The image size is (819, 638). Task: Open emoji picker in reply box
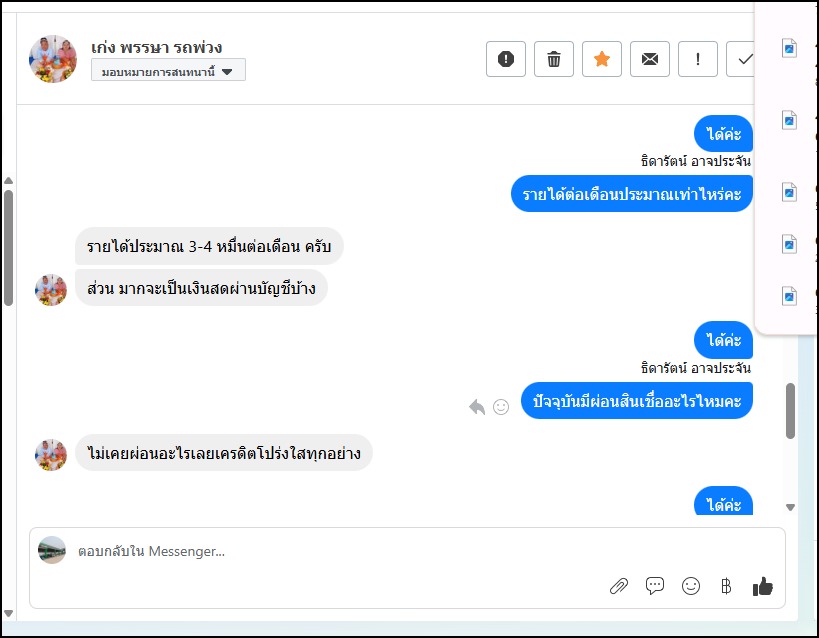[691, 586]
